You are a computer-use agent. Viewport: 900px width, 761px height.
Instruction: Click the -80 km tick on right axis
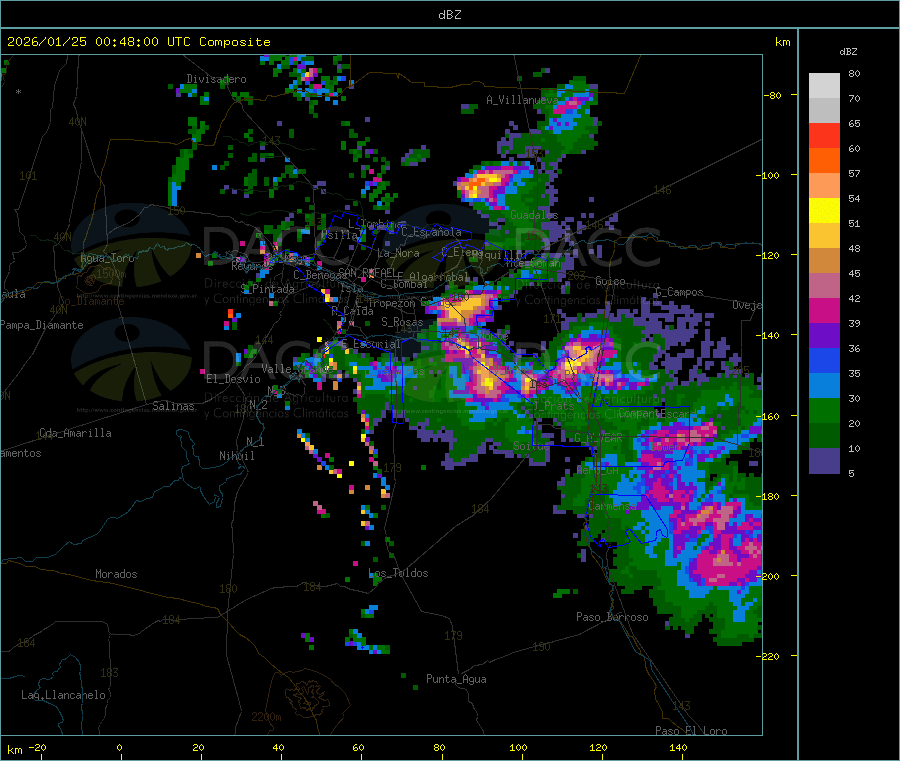tap(773, 95)
